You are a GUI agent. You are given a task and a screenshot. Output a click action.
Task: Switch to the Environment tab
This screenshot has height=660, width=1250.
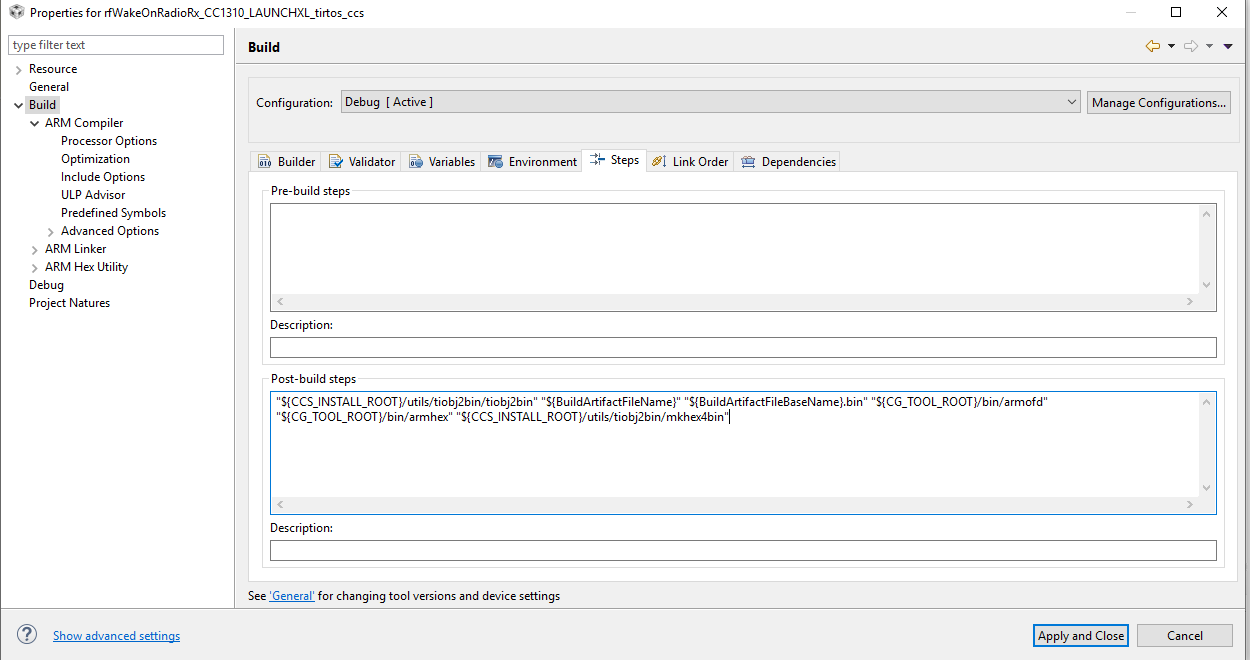point(532,161)
